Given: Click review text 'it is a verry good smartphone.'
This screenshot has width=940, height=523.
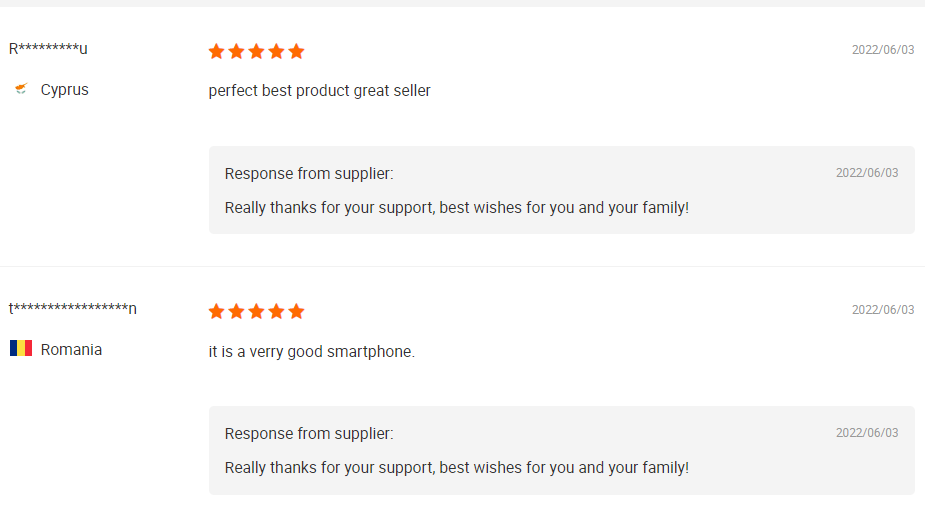Looking at the screenshot, I should tap(311, 351).
